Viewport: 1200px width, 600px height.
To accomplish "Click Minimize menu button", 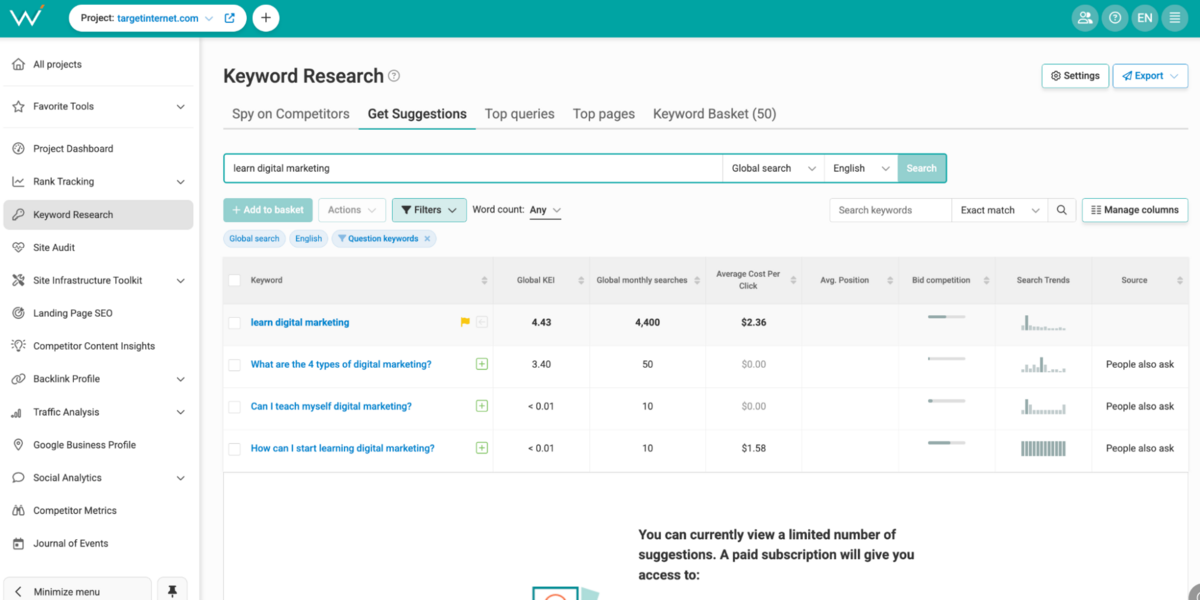I will pyautogui.click(x=78, y=590).
